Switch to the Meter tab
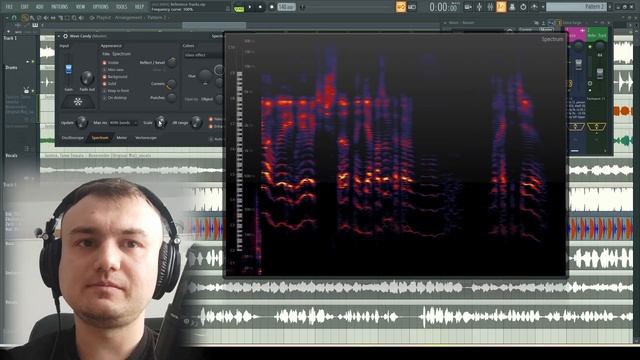Screen dimensions: 640x360 tap(121, 138)
